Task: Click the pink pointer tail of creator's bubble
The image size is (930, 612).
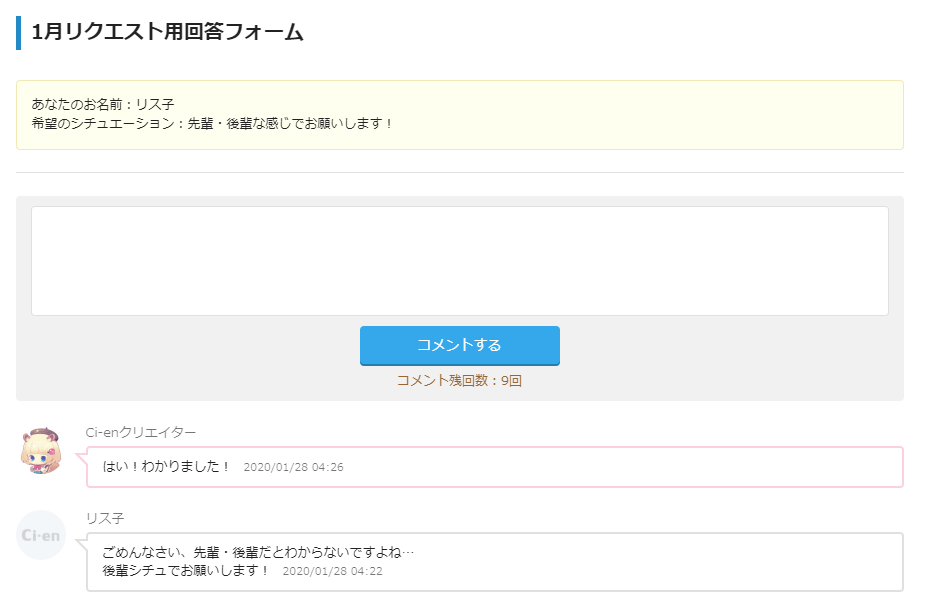Action: 81,459
